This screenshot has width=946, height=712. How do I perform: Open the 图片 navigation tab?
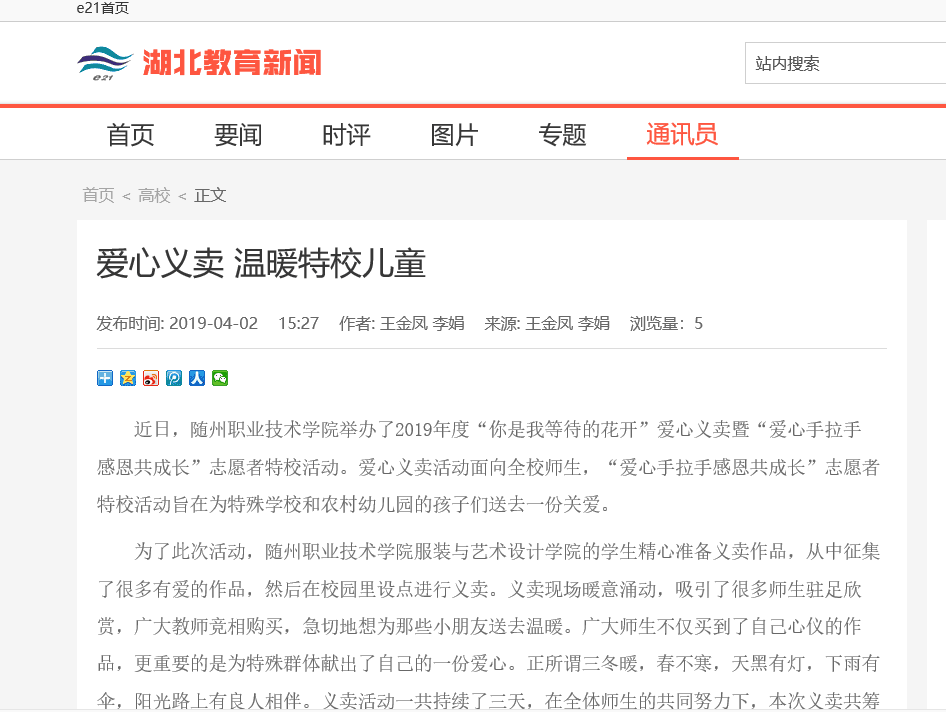pos(454,135)
